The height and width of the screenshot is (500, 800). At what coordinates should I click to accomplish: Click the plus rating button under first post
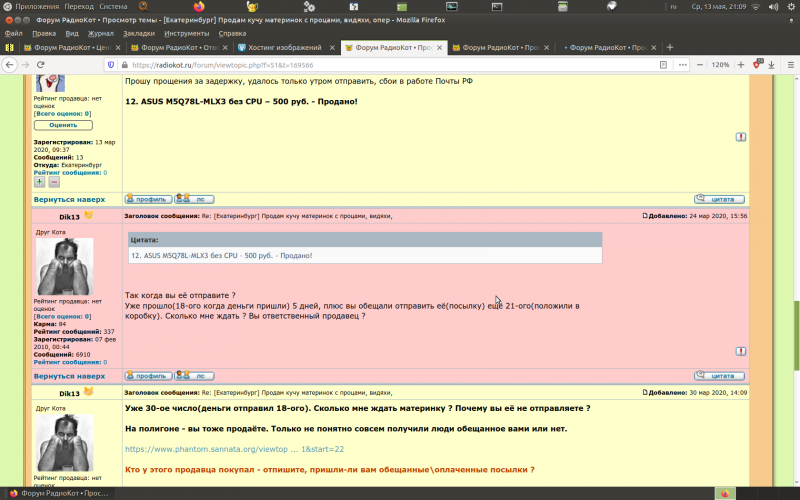pyautogui.click(x=39, y=181)
